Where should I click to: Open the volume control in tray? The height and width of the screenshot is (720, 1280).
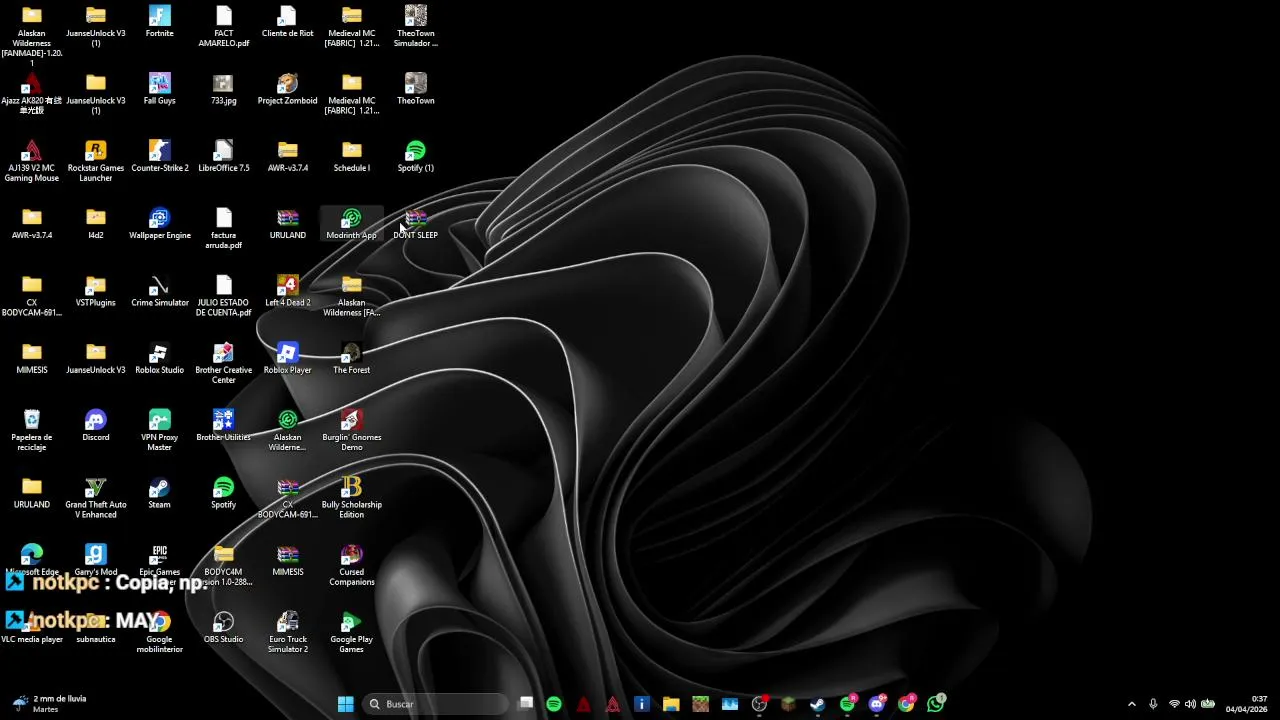1190,704
